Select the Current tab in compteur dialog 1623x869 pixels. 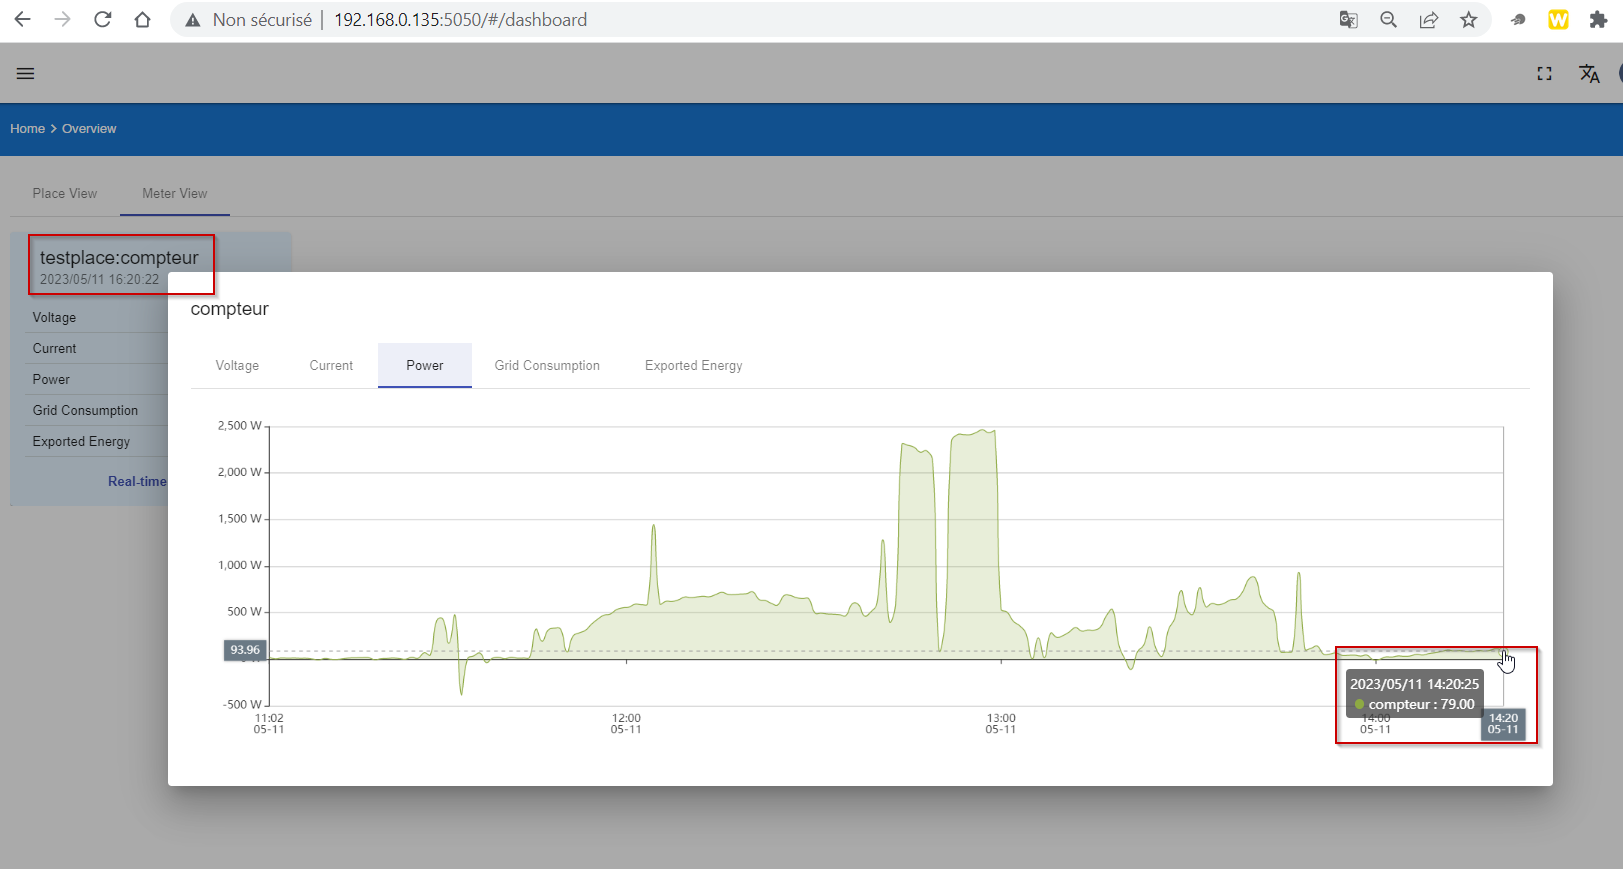[331, 365]
